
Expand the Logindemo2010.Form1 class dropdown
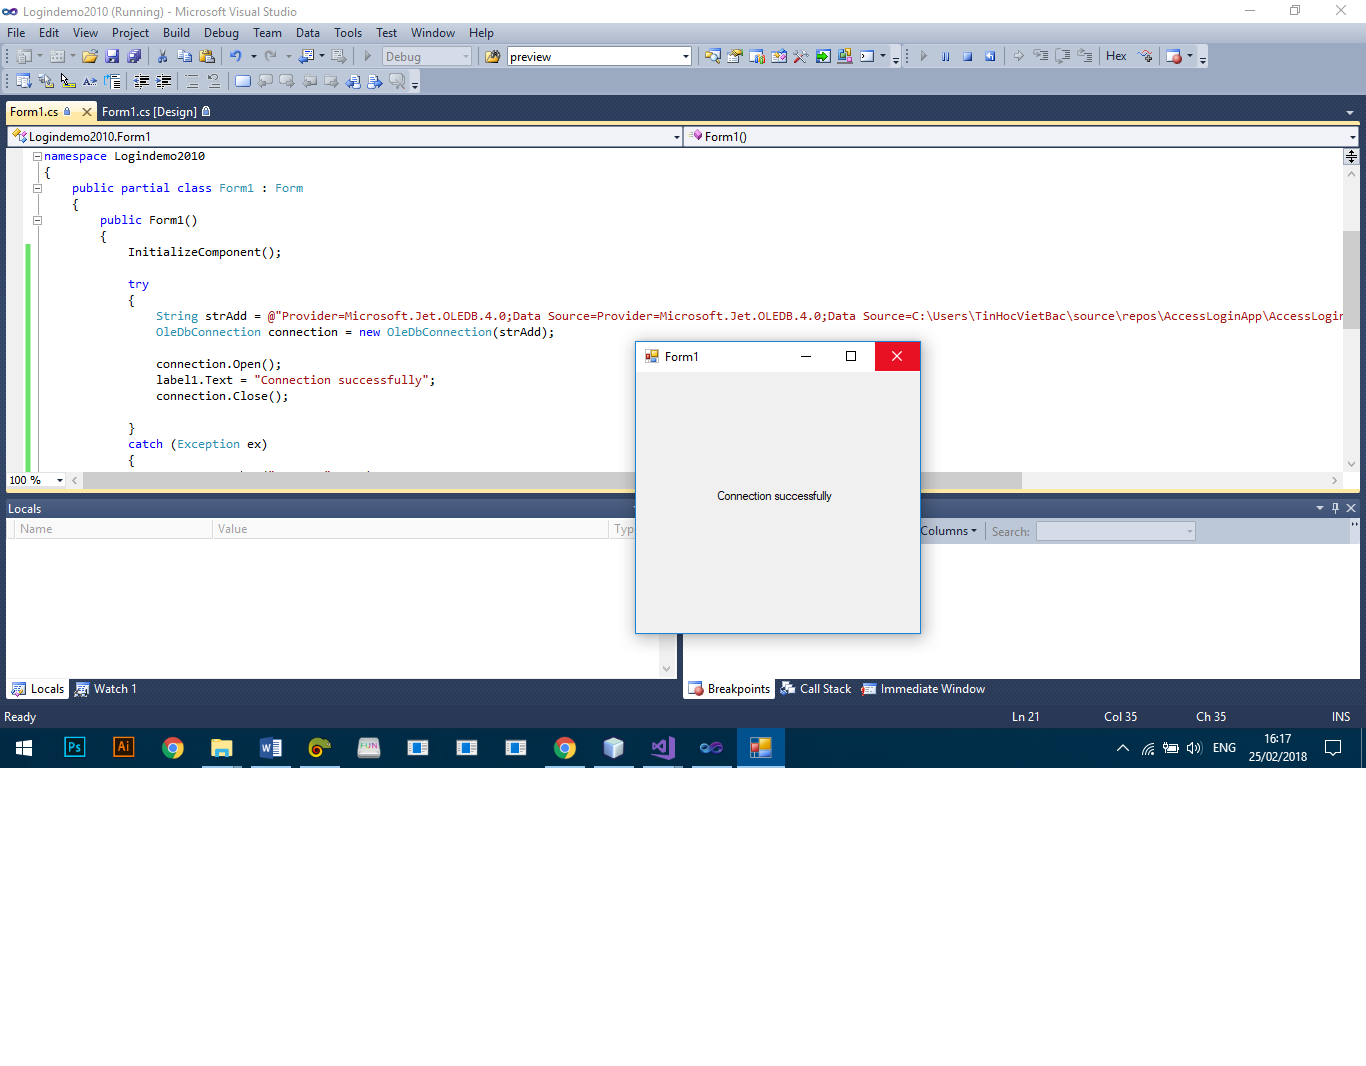[676, 137]
